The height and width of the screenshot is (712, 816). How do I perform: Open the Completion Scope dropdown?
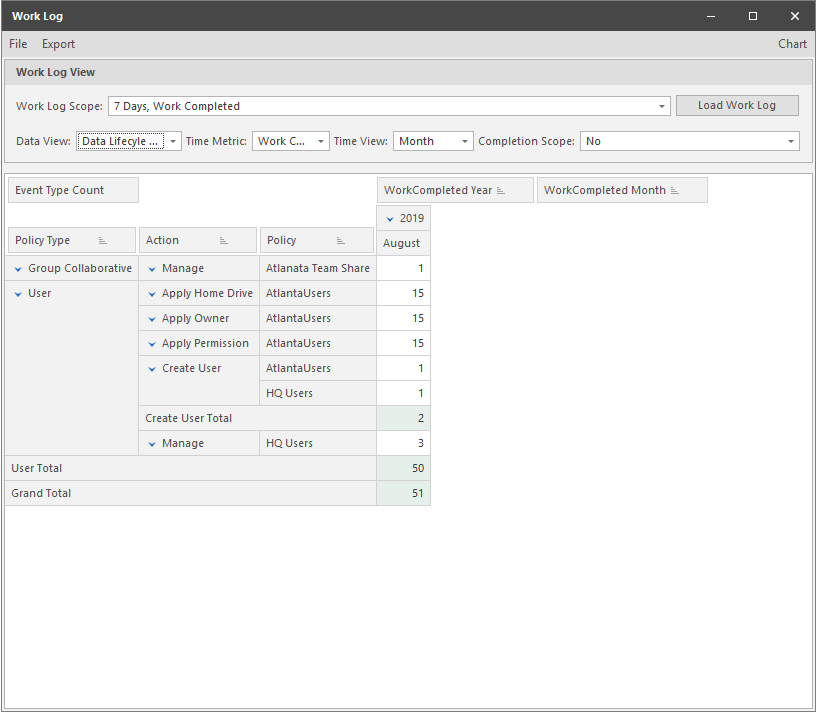click(791, 141)
